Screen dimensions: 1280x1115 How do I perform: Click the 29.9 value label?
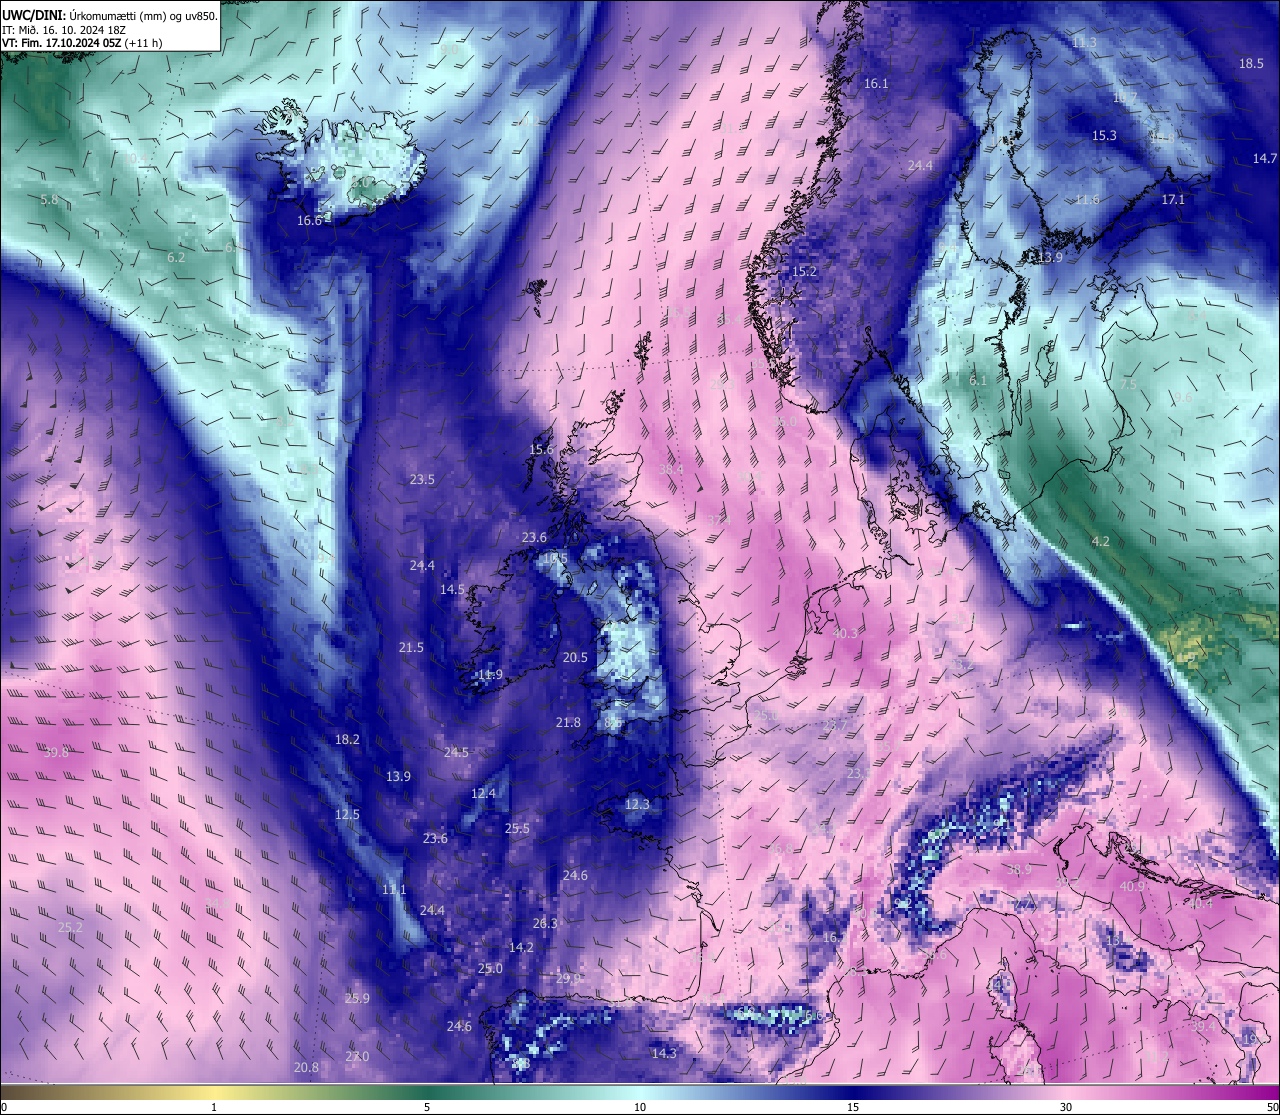(568, 978)
